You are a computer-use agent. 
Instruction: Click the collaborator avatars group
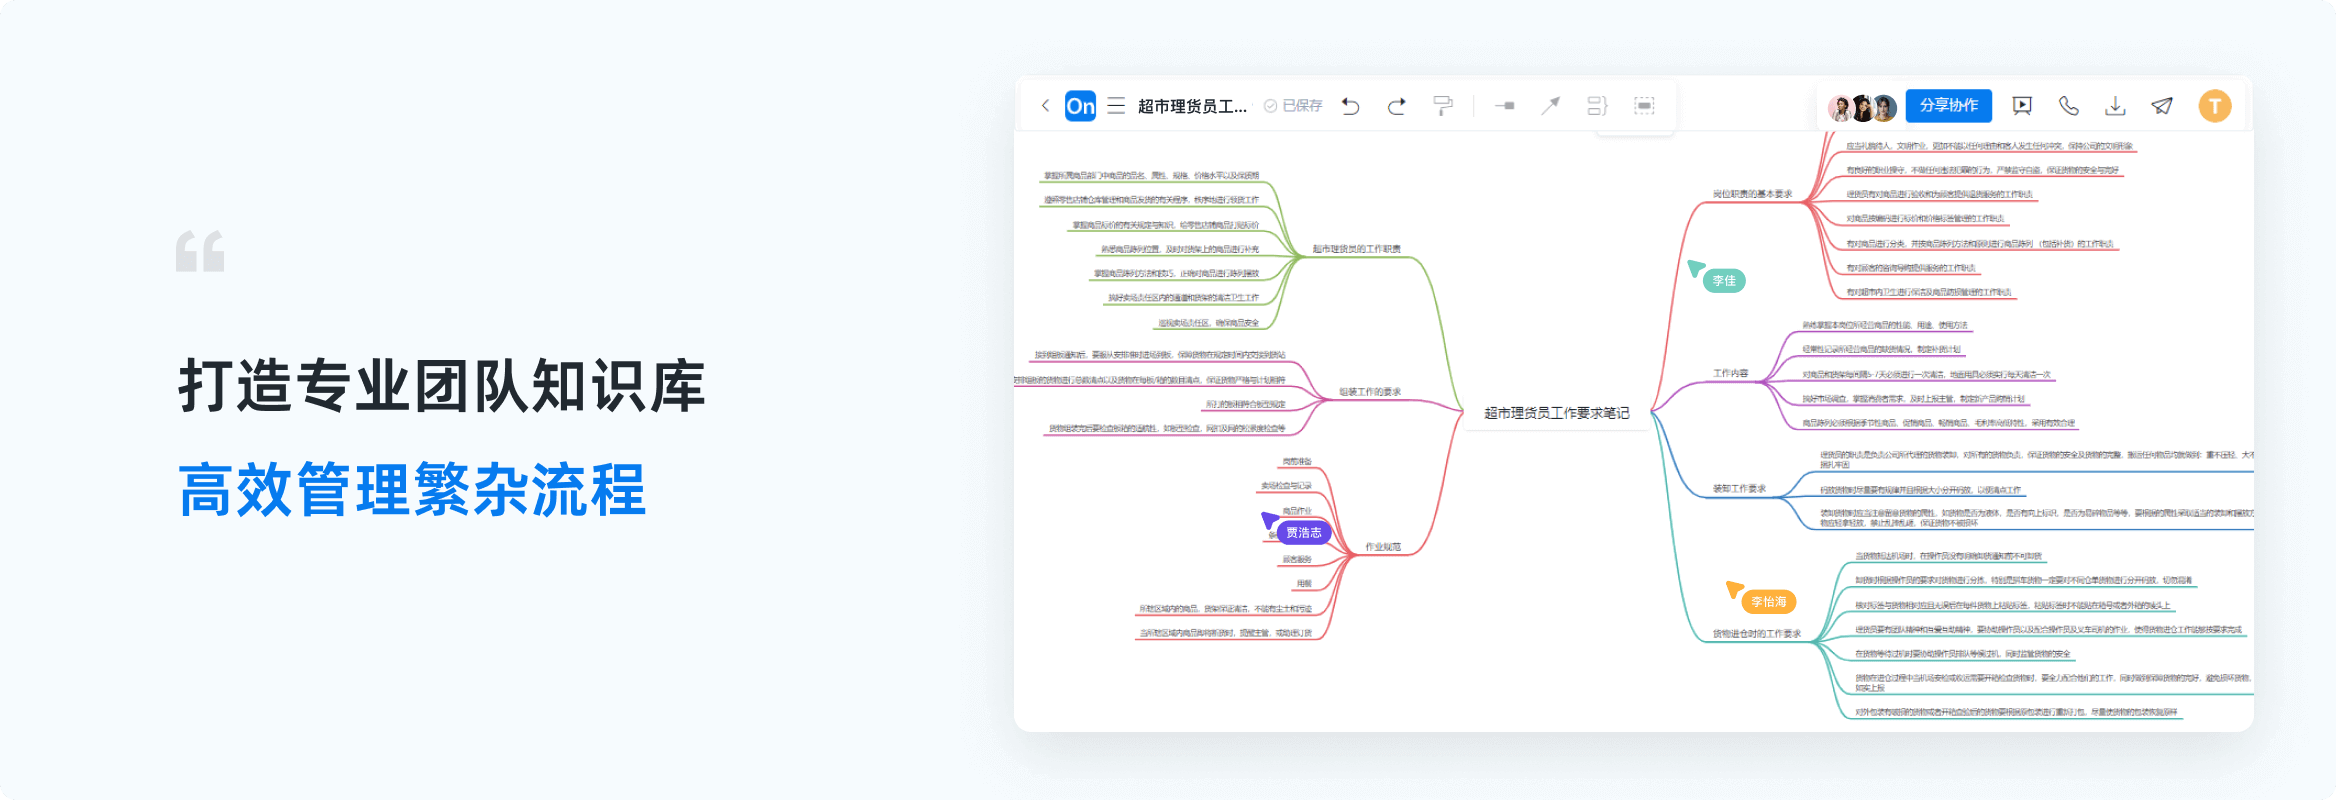[x=1861, y=107]
